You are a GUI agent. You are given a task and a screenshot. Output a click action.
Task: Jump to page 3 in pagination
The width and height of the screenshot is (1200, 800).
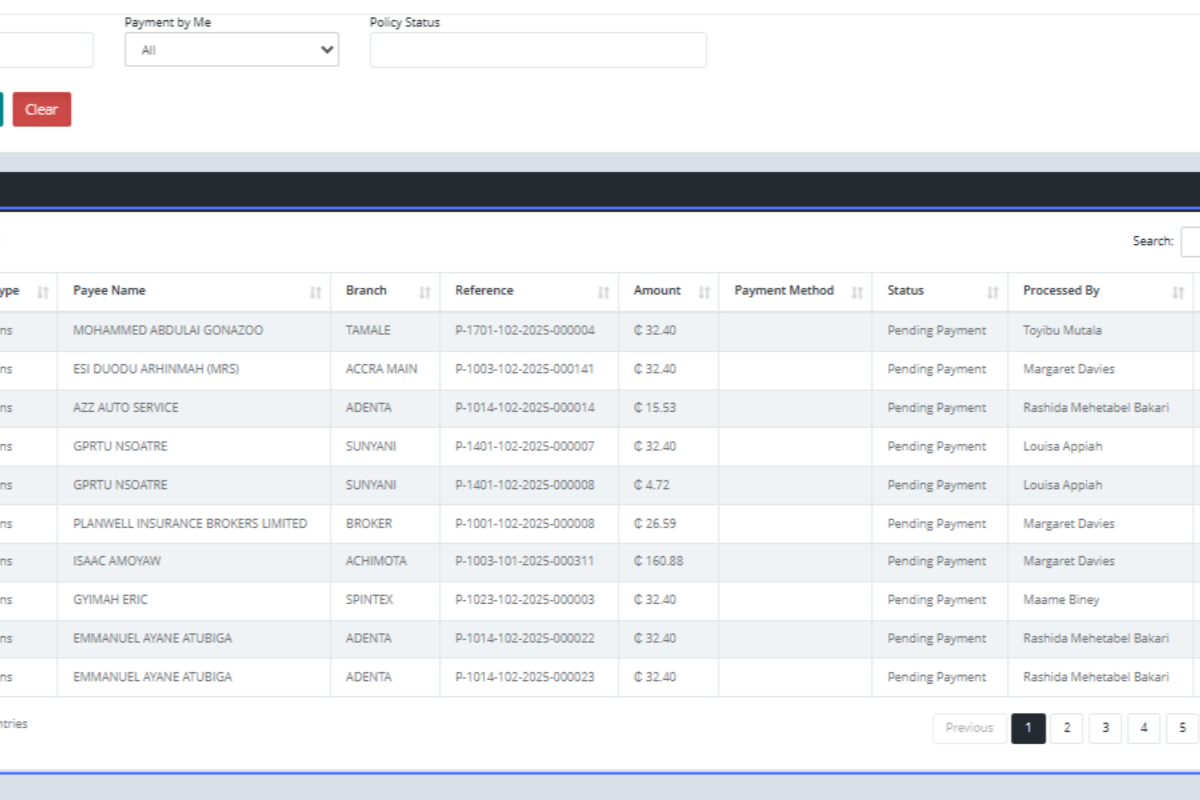(1105, 728)
